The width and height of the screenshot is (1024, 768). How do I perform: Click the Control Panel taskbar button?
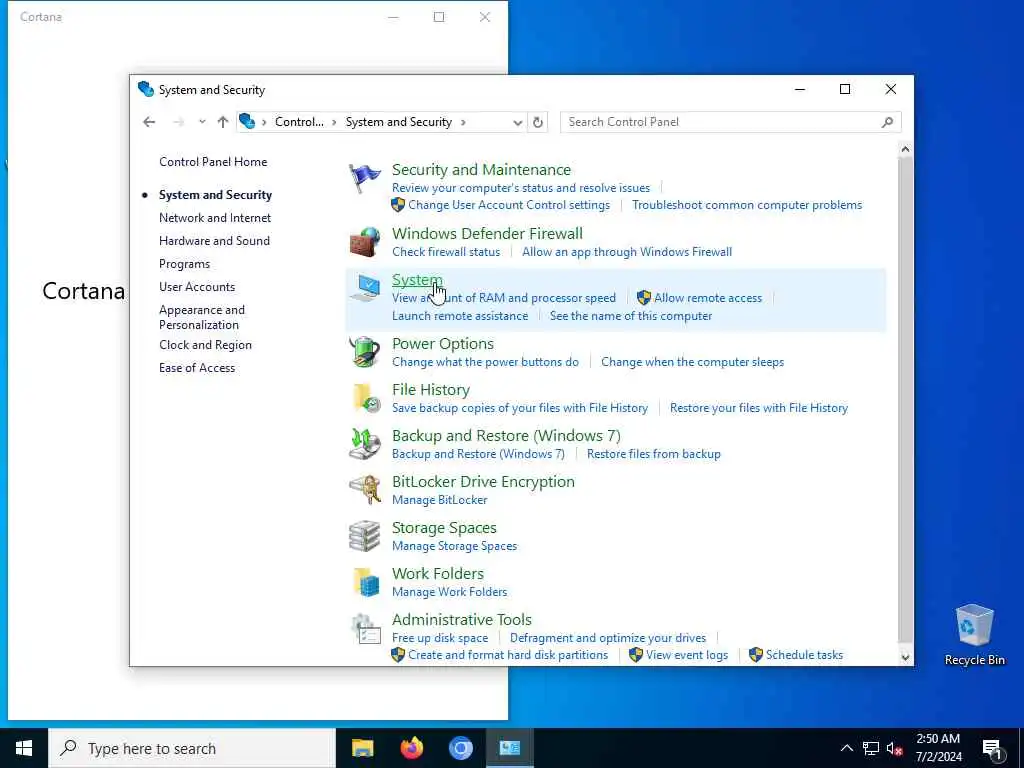(x=509, y=748)
